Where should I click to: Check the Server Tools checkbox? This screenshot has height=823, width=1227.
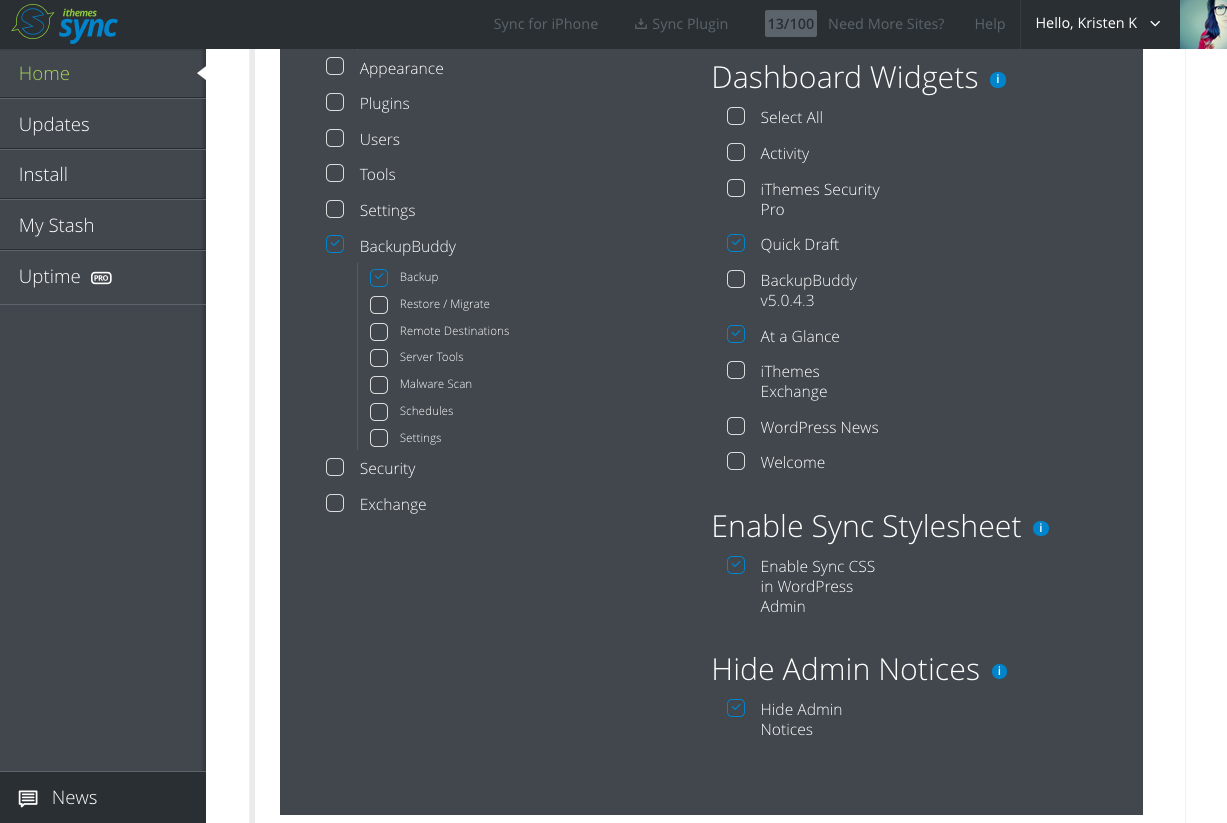(x=379, y=357)
